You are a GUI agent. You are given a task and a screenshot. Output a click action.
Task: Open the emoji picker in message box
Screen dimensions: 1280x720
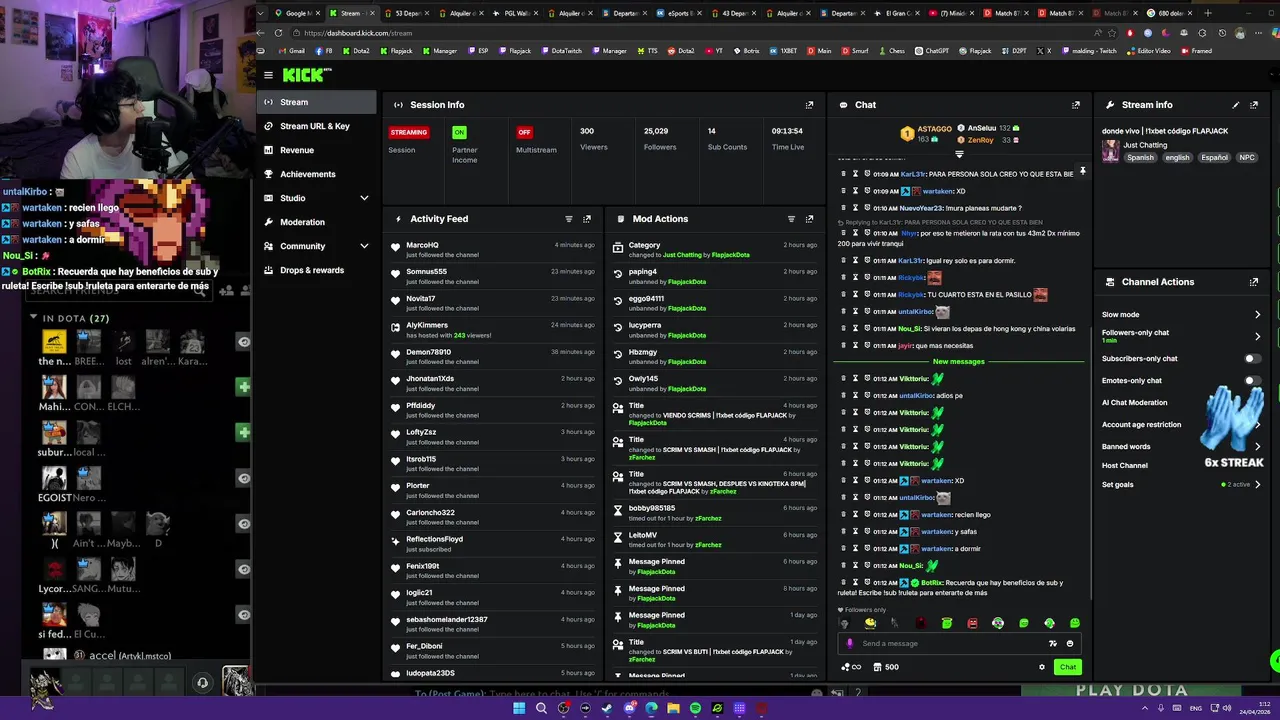(x=1070, y=644)
